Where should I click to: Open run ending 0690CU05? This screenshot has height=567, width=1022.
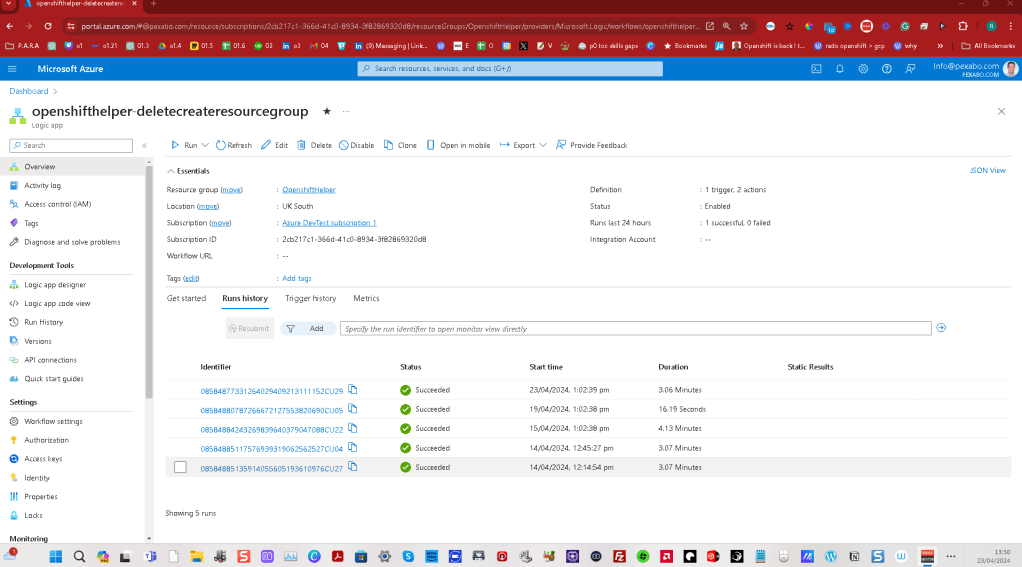pyautogui.click(x=272, y=411)
